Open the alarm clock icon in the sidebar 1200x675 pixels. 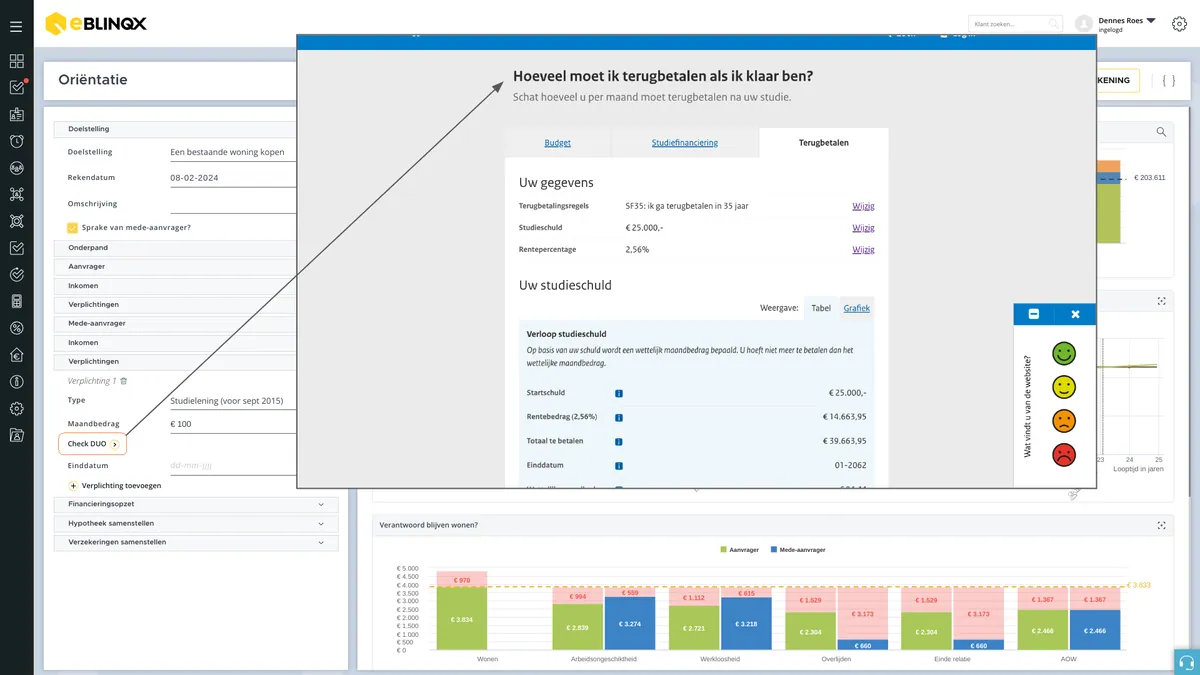coord(16,141)
